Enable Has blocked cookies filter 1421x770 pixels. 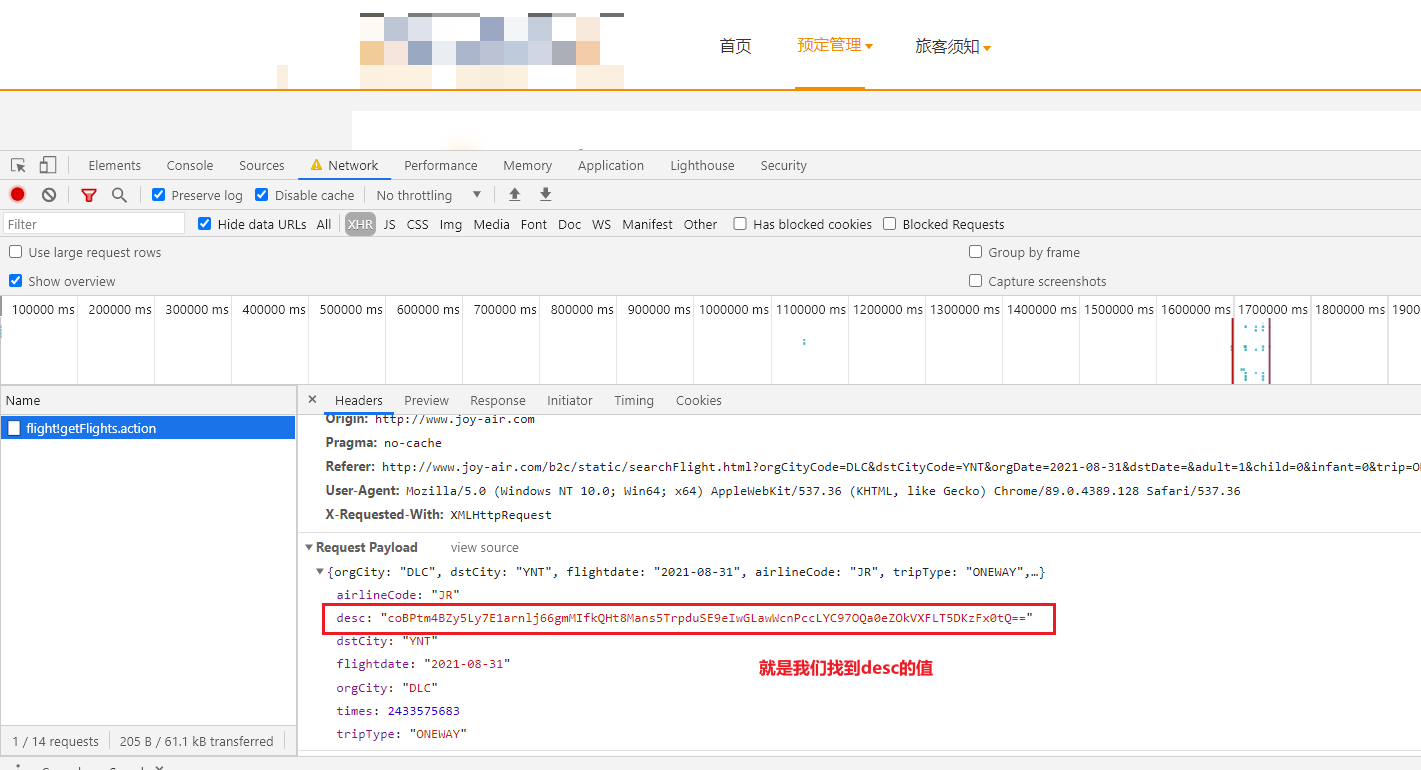click(x=740, y=224)
